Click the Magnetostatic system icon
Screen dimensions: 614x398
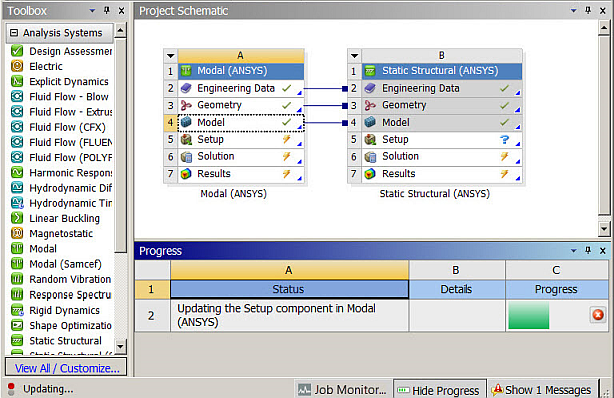point(17,233)
